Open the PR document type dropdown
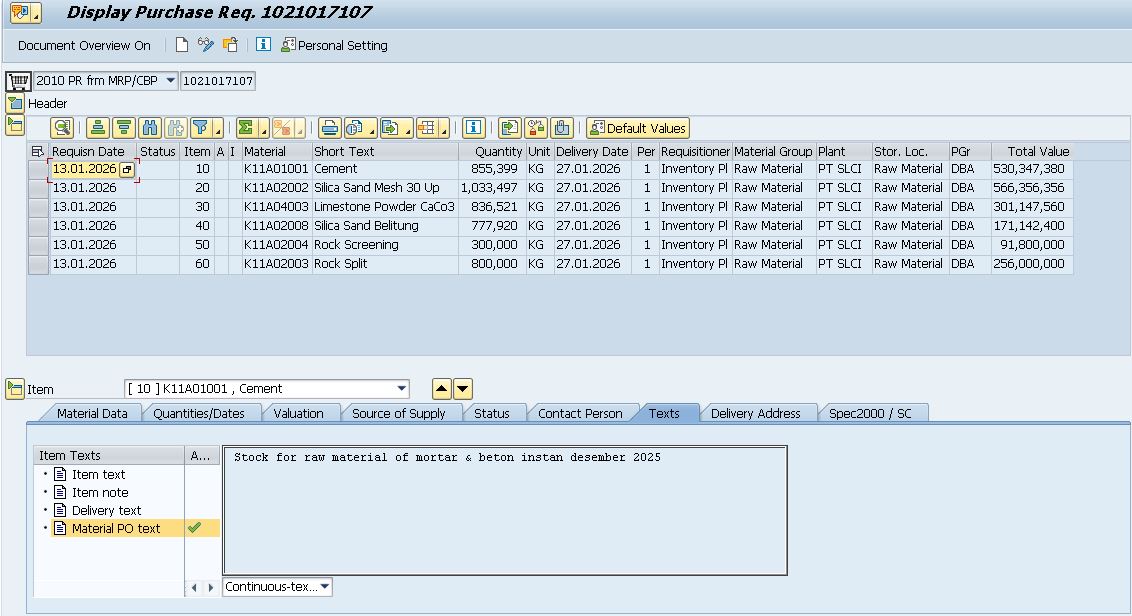This screenshot has height=616, width=1132. (x=170, y=81)
